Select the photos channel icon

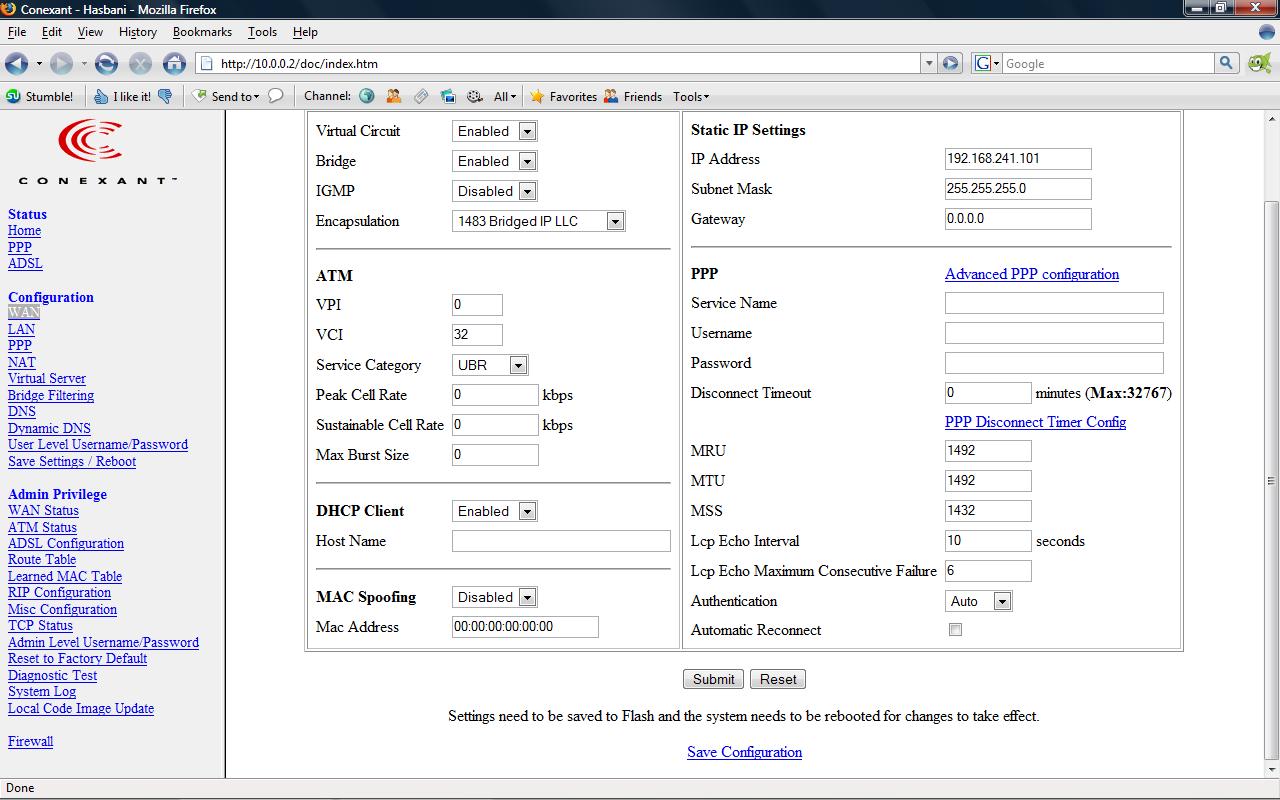coord(448,97)
